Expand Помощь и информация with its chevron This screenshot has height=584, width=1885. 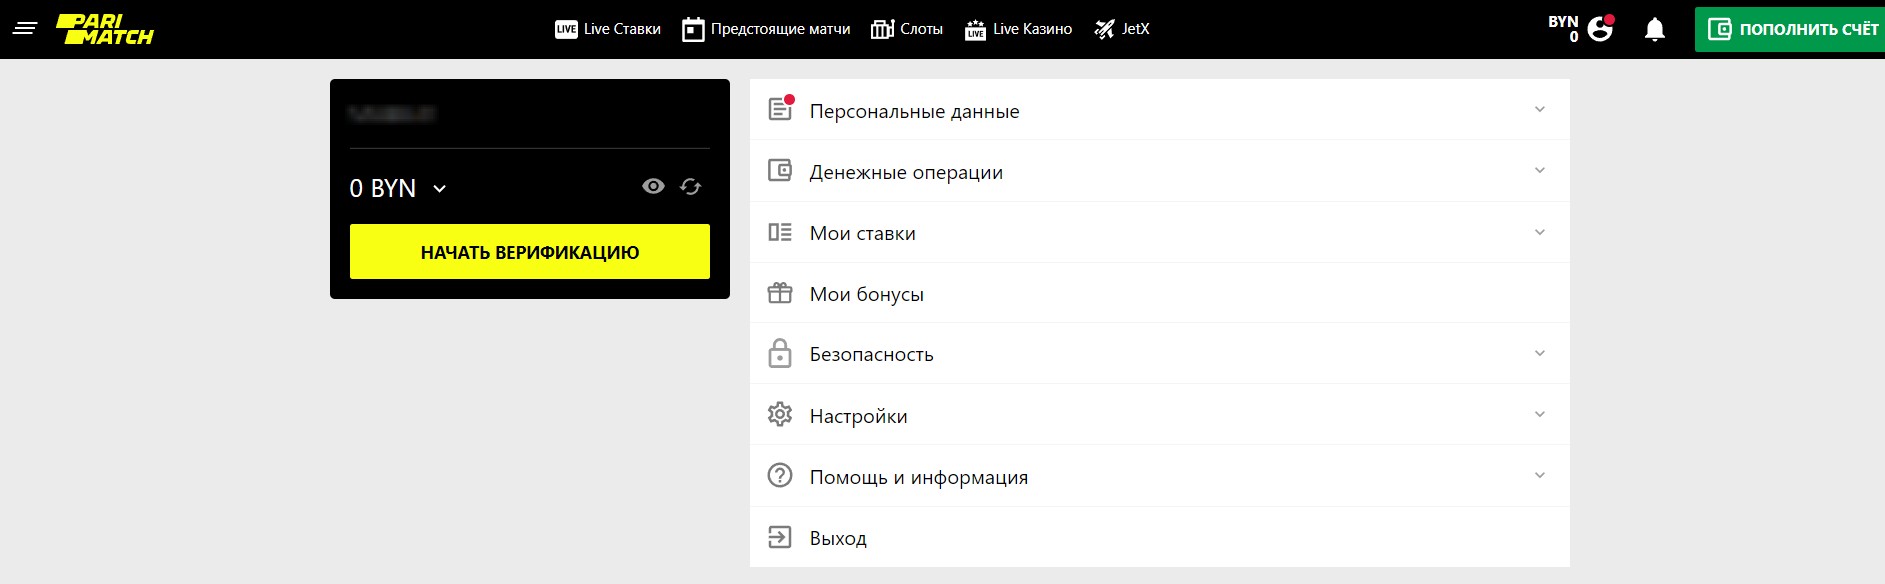coord(1540,475)
